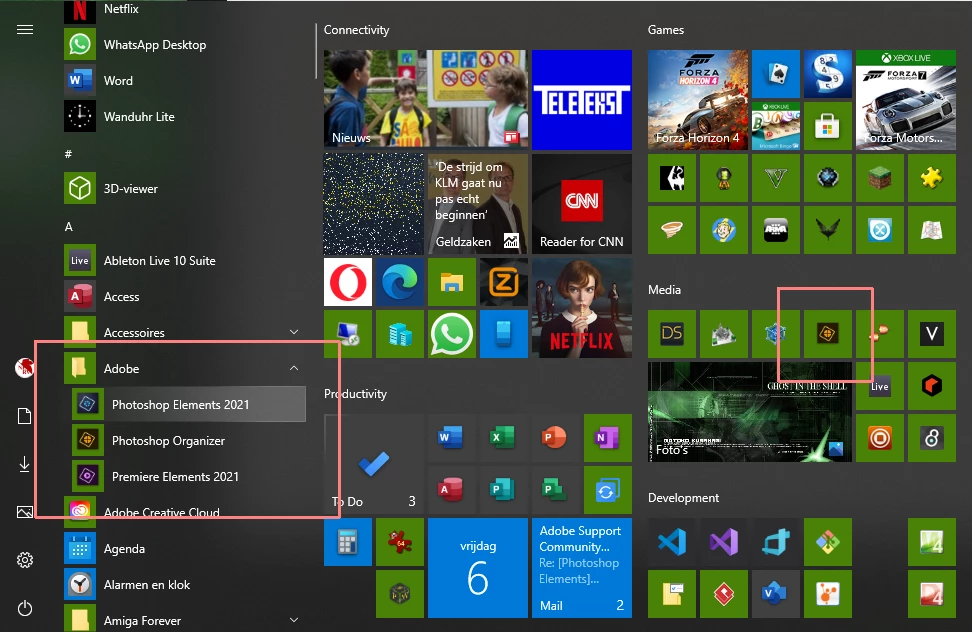Launch the Visual Studio Code tile

pos(672,542)
